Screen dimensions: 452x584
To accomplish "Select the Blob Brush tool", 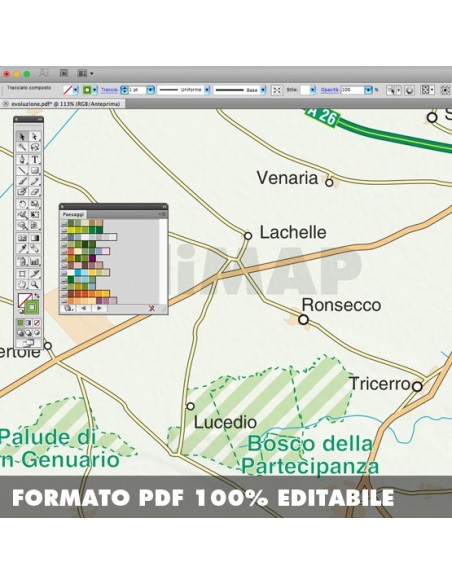I will [x=22, y=191].
